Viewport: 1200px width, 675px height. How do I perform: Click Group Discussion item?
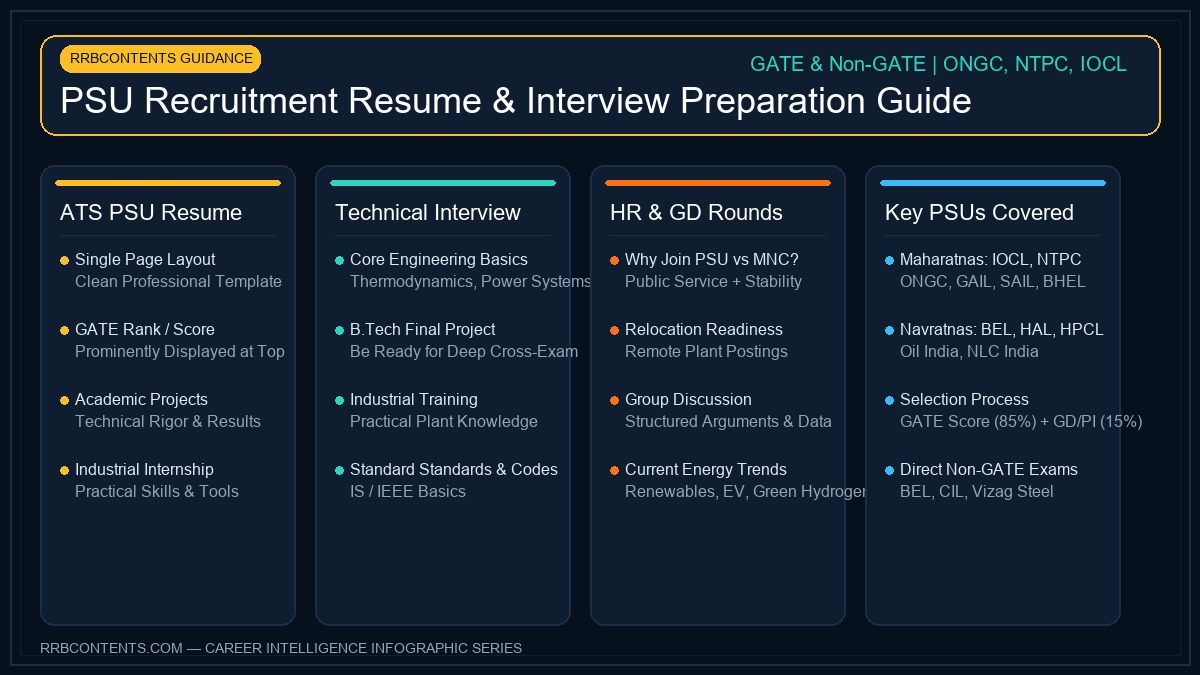(688, 400)
